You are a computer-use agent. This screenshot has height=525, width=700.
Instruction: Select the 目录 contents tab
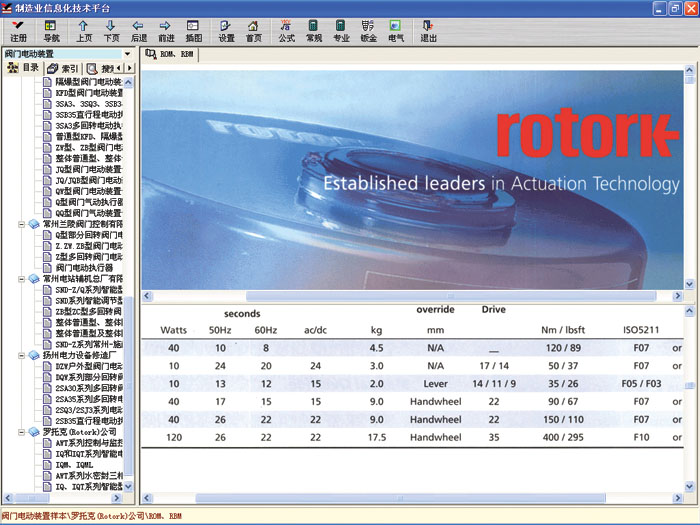(24, 68)
